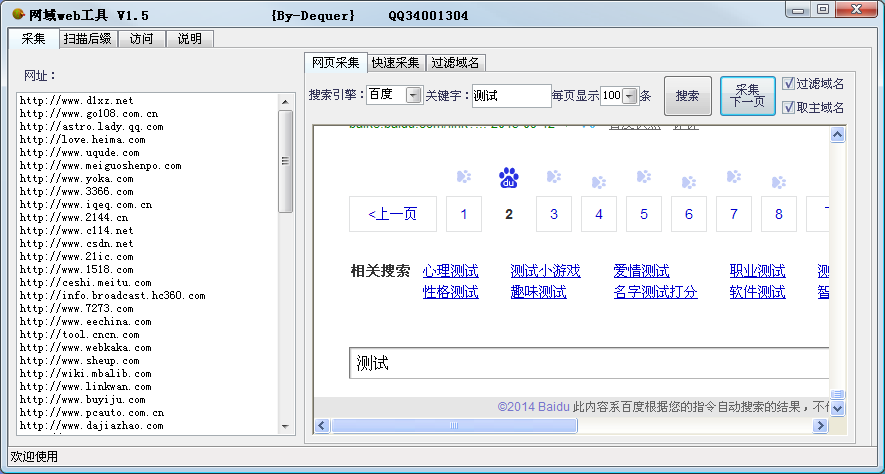Select URL http://www.3366.com
Viewport: 885px width, 474px height.
pyautogui.click(x=77, y=191)
